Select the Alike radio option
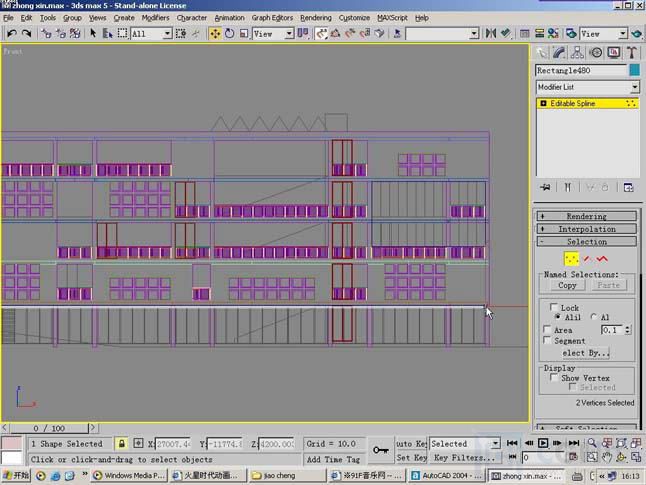 click(x=557, y=317)
